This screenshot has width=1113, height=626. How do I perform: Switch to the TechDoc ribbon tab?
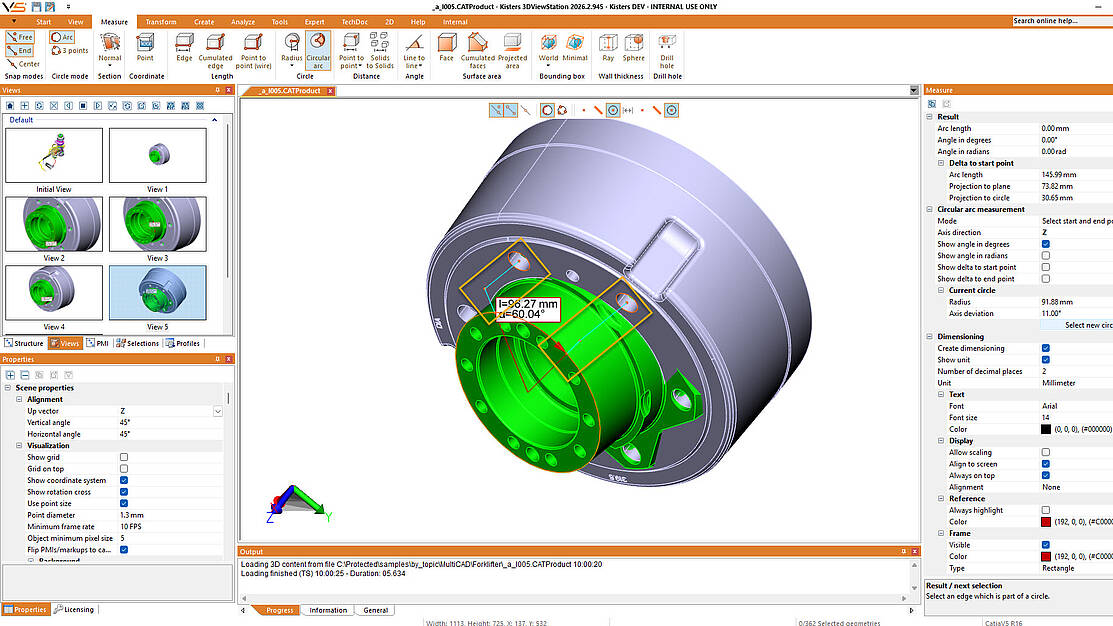pos(354,22)
